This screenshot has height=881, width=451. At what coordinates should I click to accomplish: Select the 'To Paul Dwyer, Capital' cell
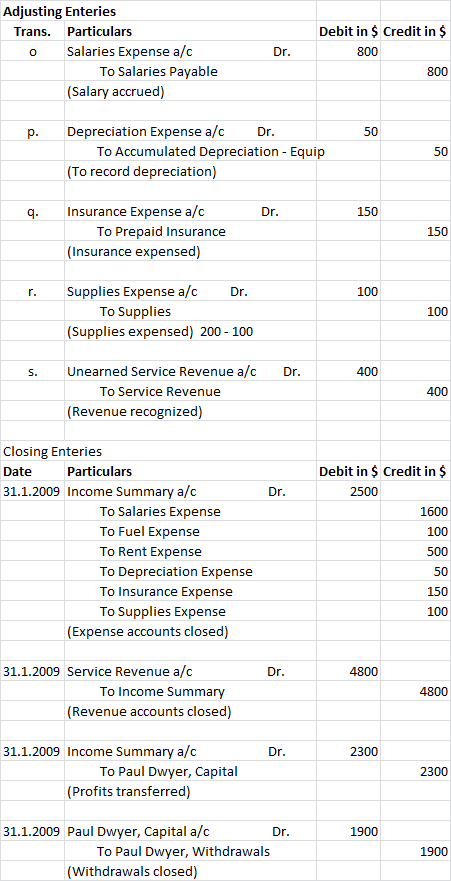tap(190, 772)
